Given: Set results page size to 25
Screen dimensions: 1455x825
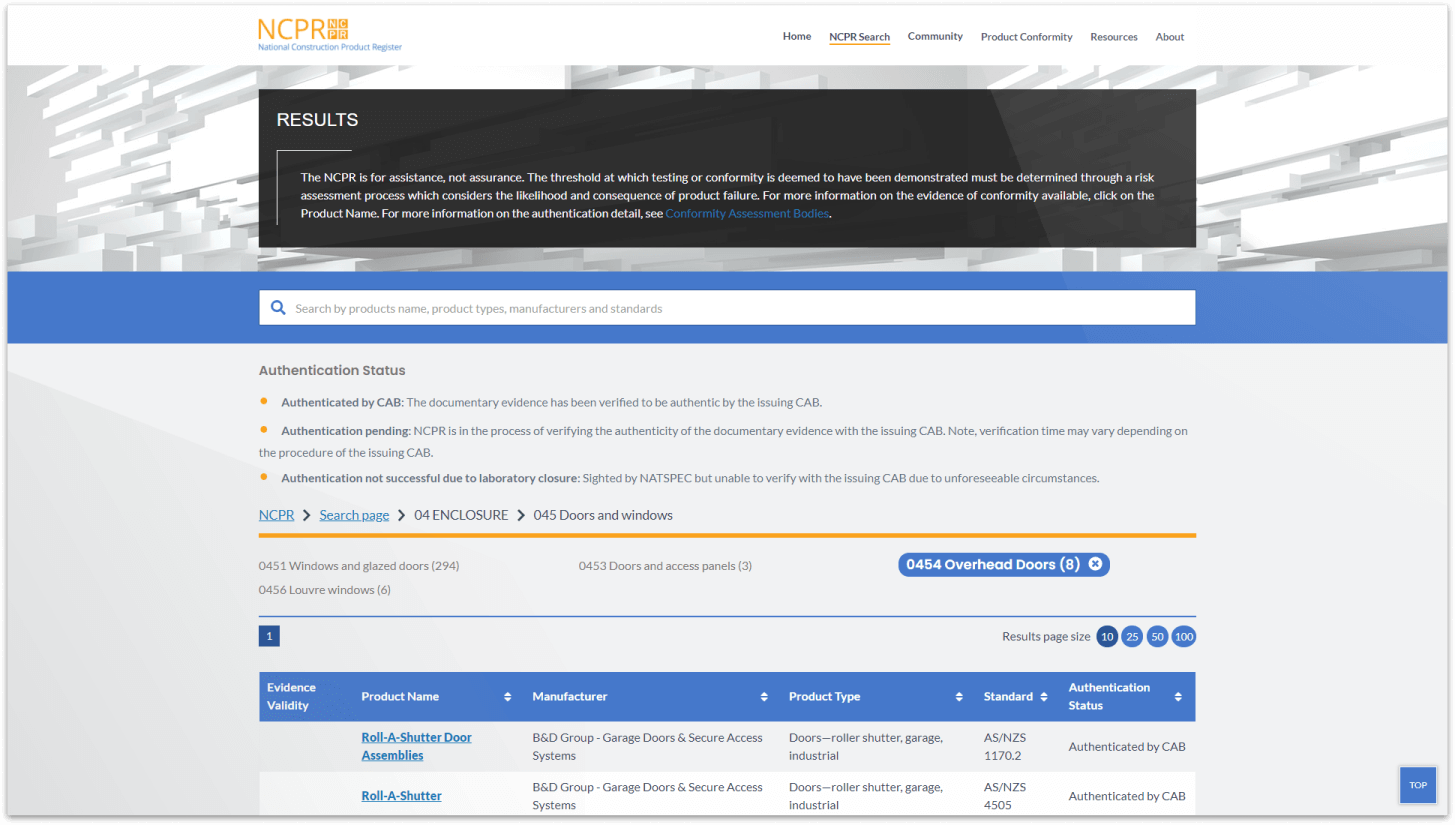Looking at the screenshot, I should point(1132,637).
